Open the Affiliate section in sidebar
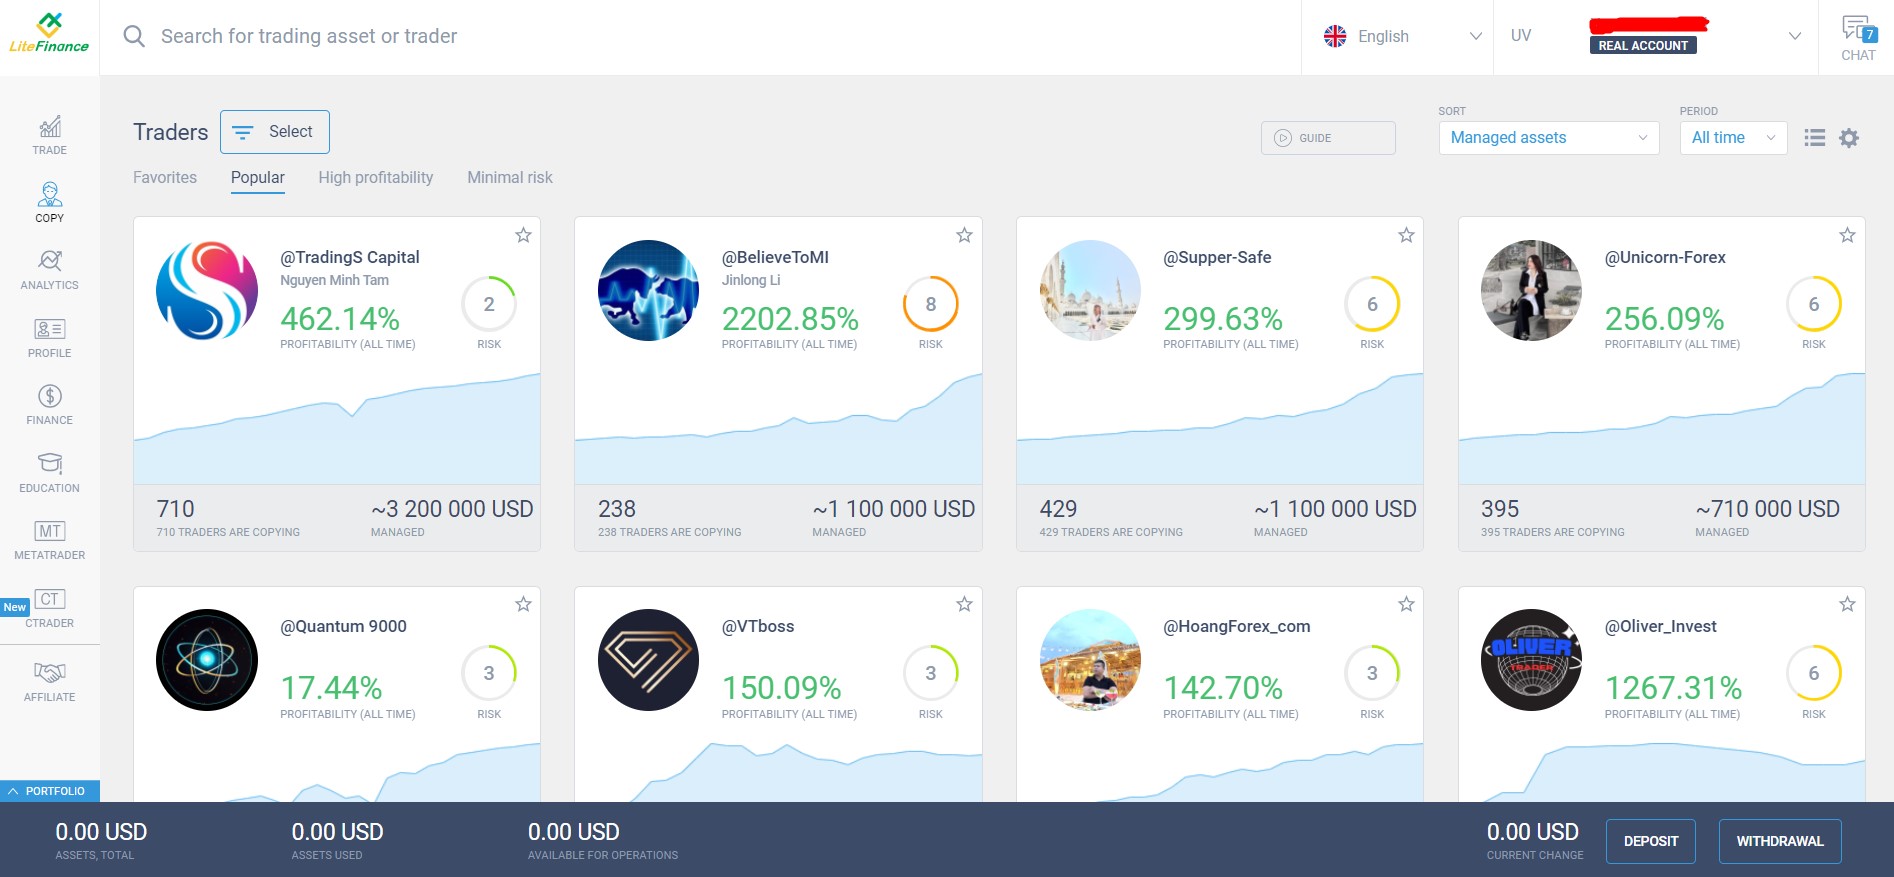1894x877 pixels. (x=49, y=682)
